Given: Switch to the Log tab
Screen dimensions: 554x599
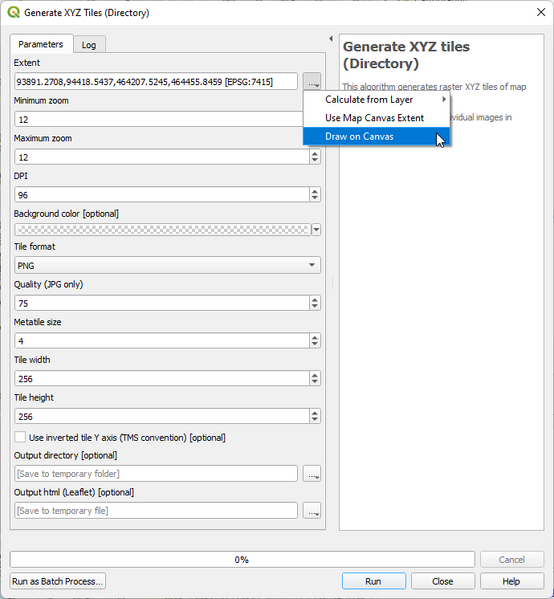Looking at the screenshot, I should pos(89,45).
